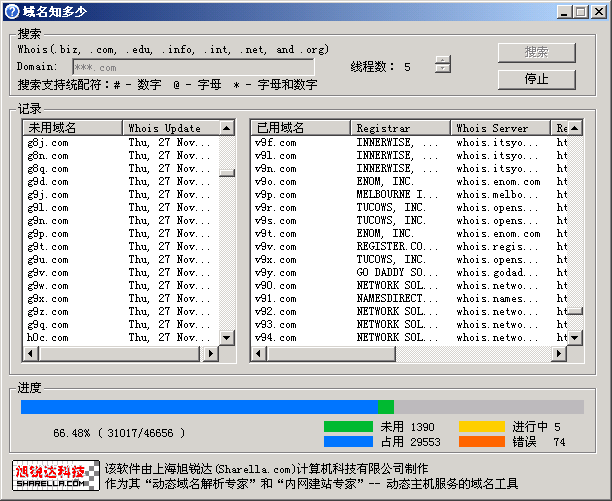Increase thread count with the up arrow
The image size is (612, 501).
[443, 61]
